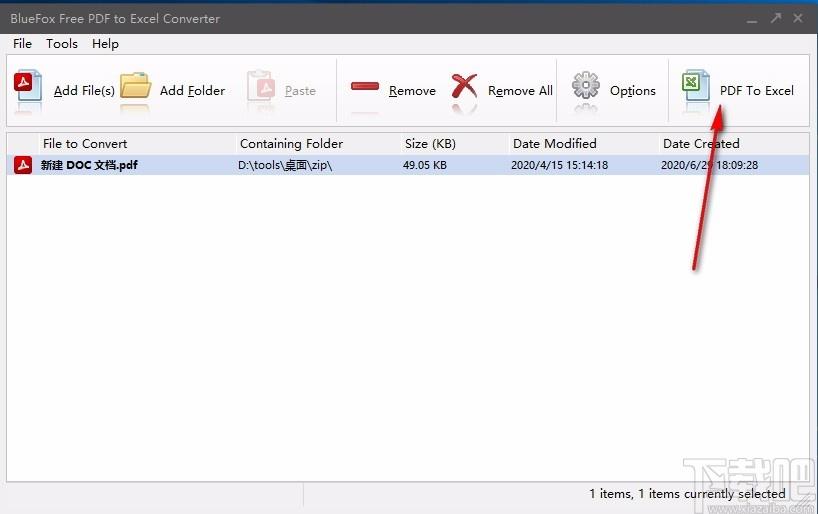Open the Help menu
Screen dimensions: 818x514
tap(105, 44)
